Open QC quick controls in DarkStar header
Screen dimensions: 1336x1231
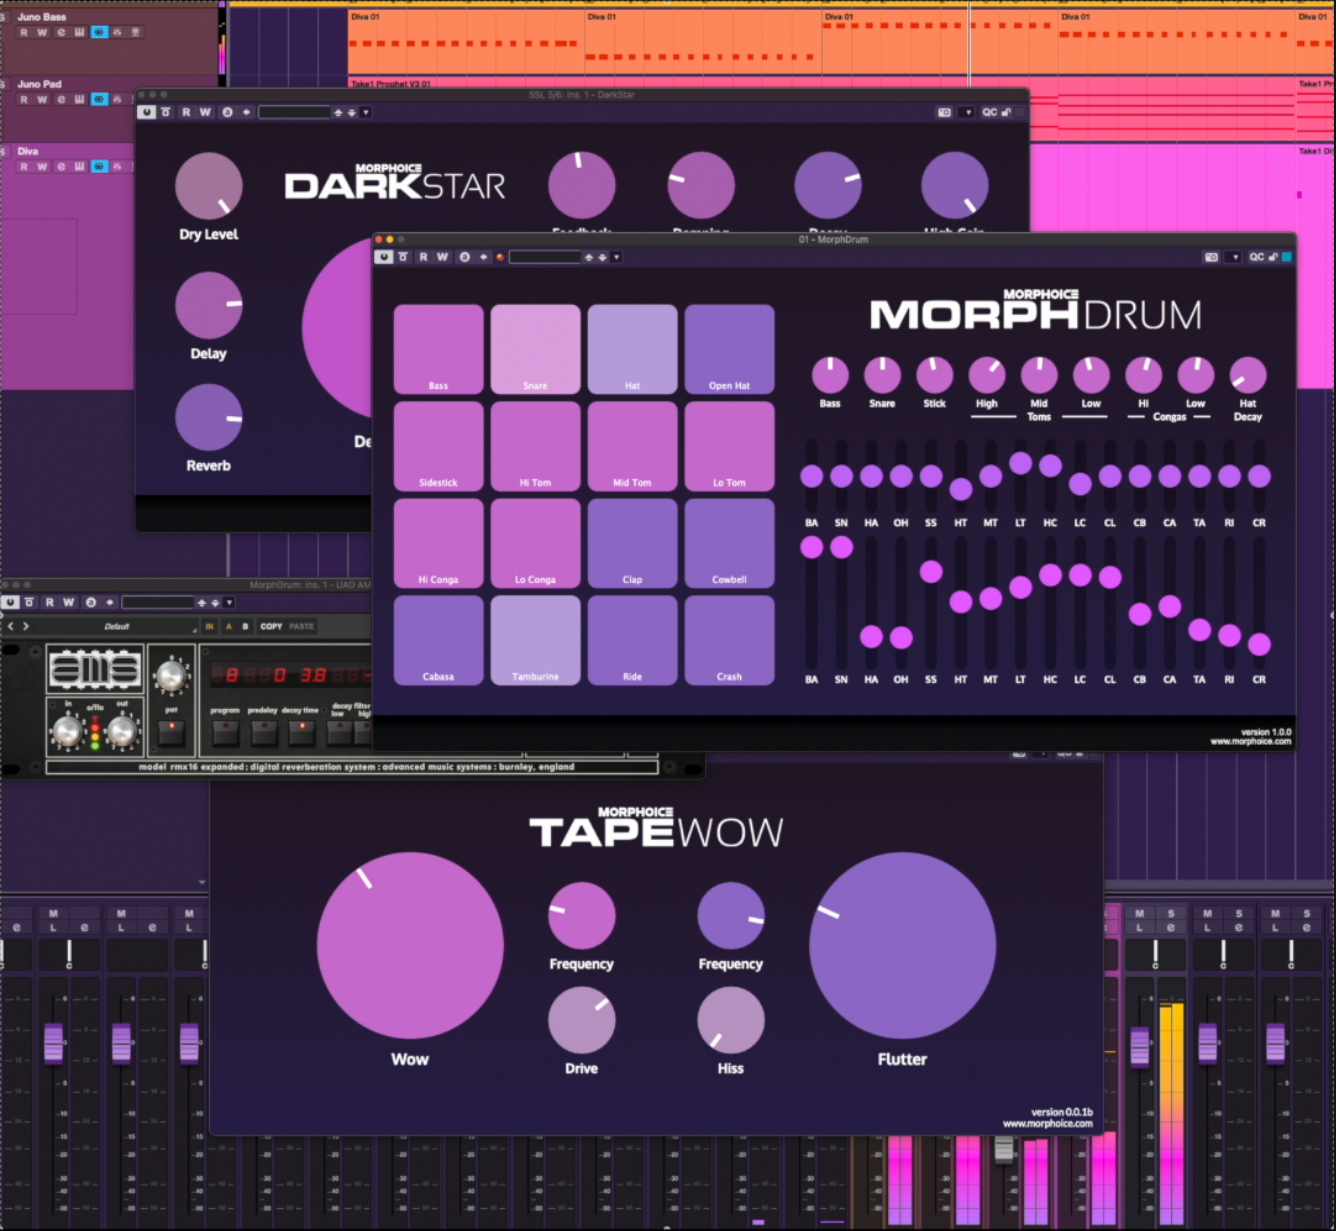click(989, 112)
